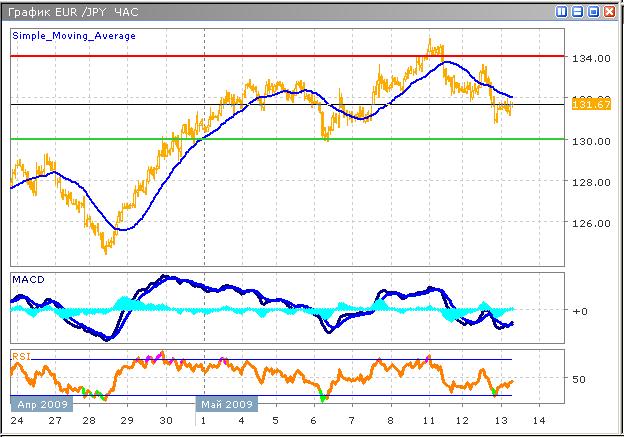Select the green support line at 130.00
This screenshot has width=624, height=437.
pos(250,139)
